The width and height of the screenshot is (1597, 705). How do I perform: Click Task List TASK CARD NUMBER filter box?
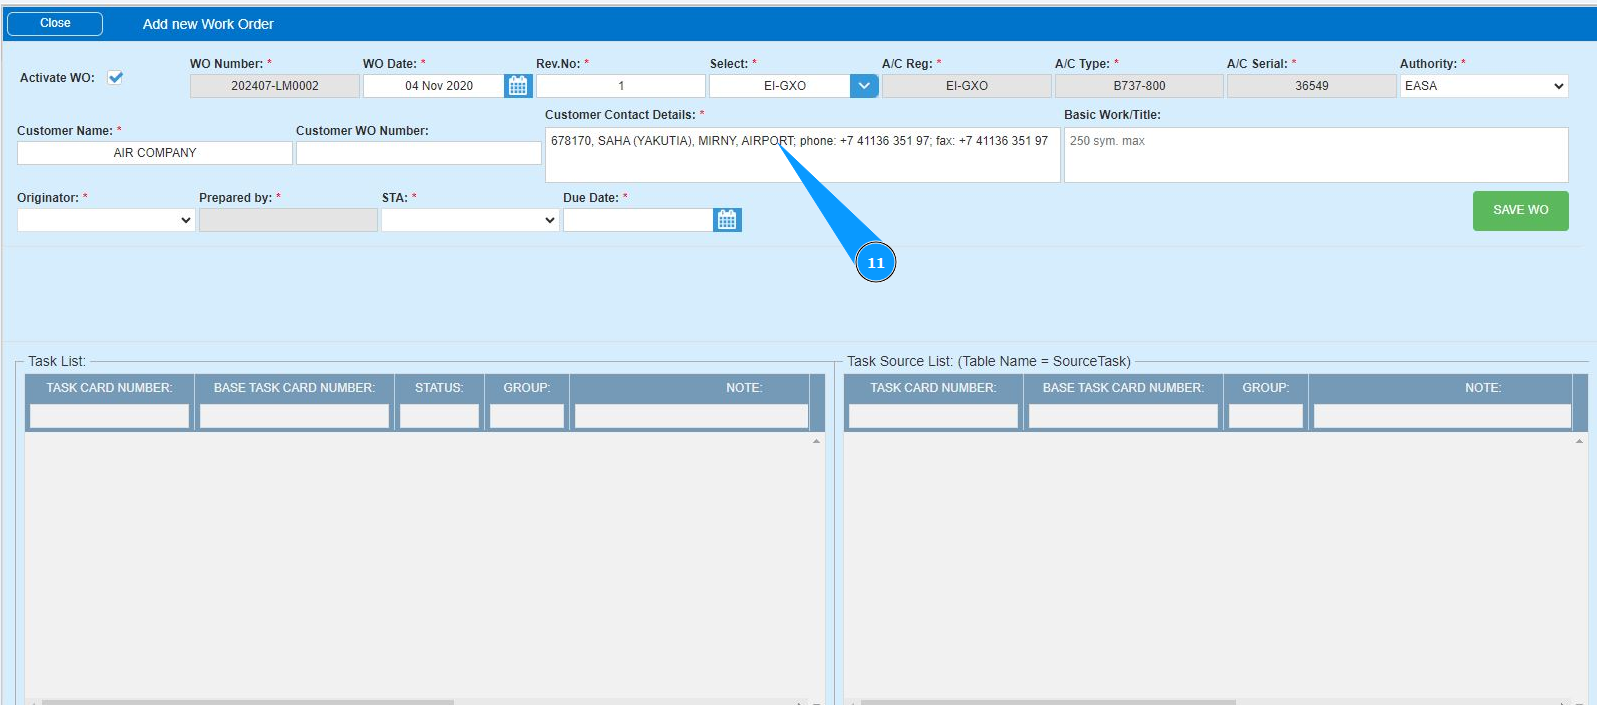(109, 416)
